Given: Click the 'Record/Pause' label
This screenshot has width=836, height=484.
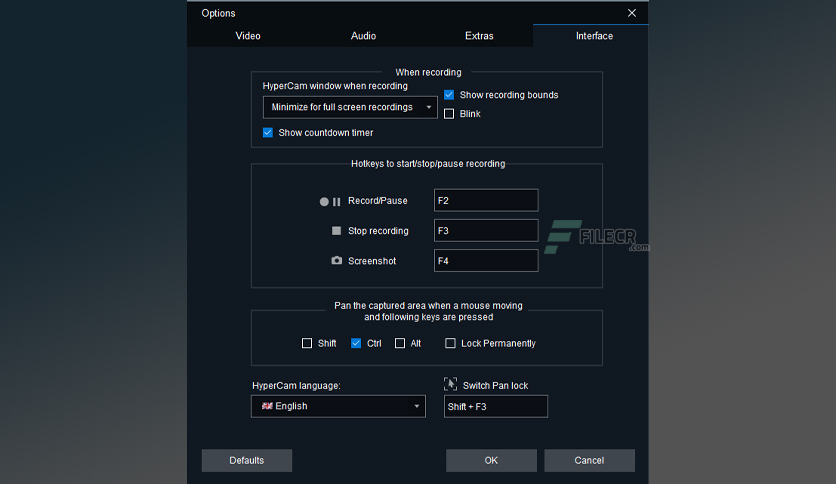Looking at the screenshot, I should pos(377,200).
